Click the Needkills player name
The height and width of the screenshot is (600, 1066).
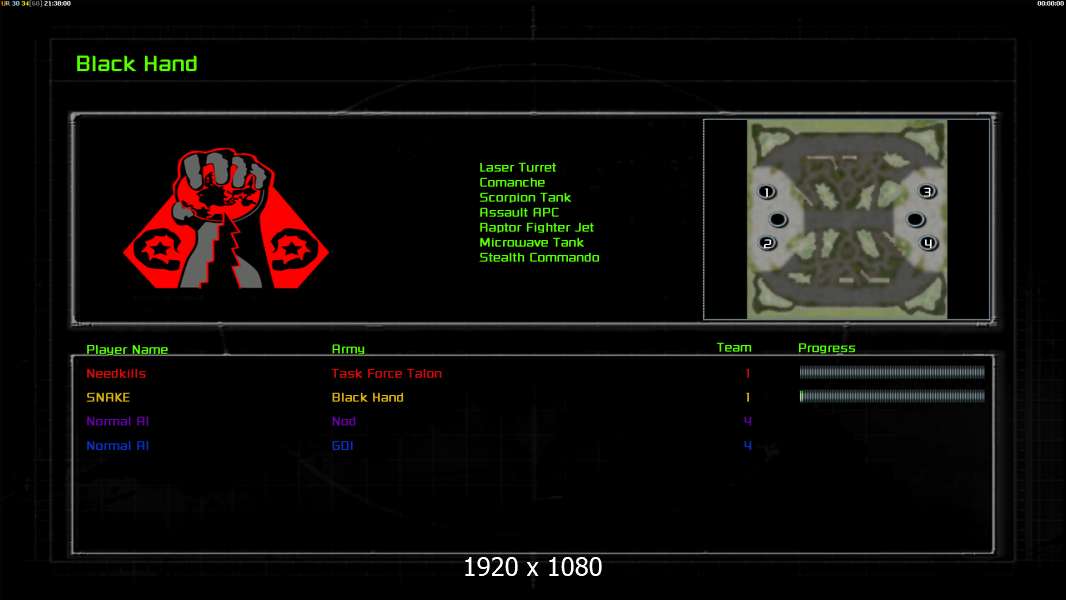[x=116, y=374]
